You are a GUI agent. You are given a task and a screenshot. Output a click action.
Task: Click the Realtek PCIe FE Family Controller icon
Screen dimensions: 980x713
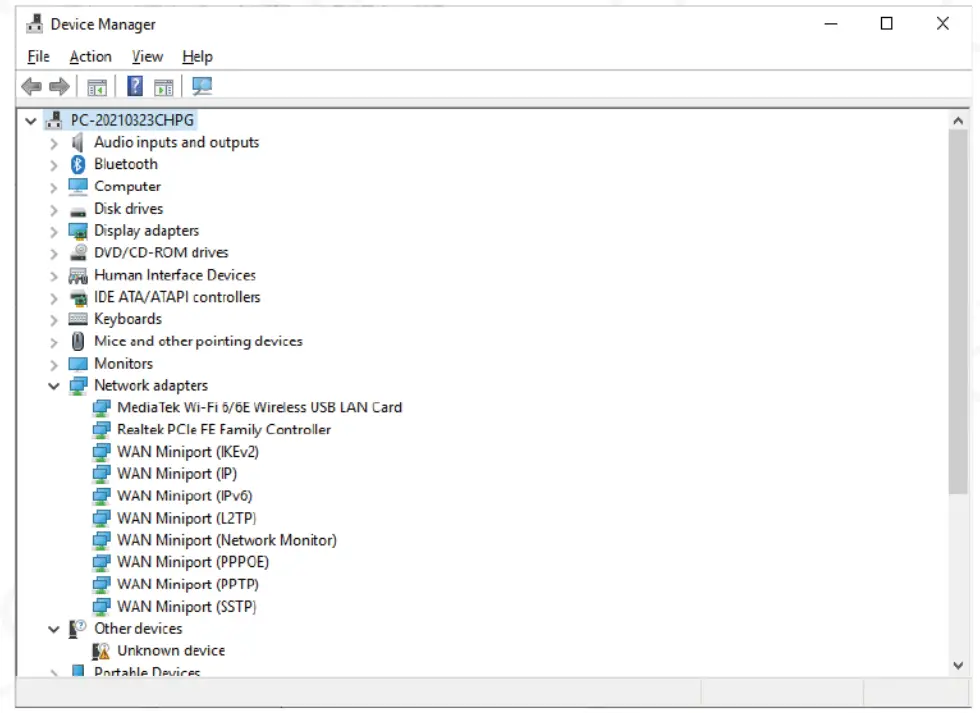[x=101, y=430]
